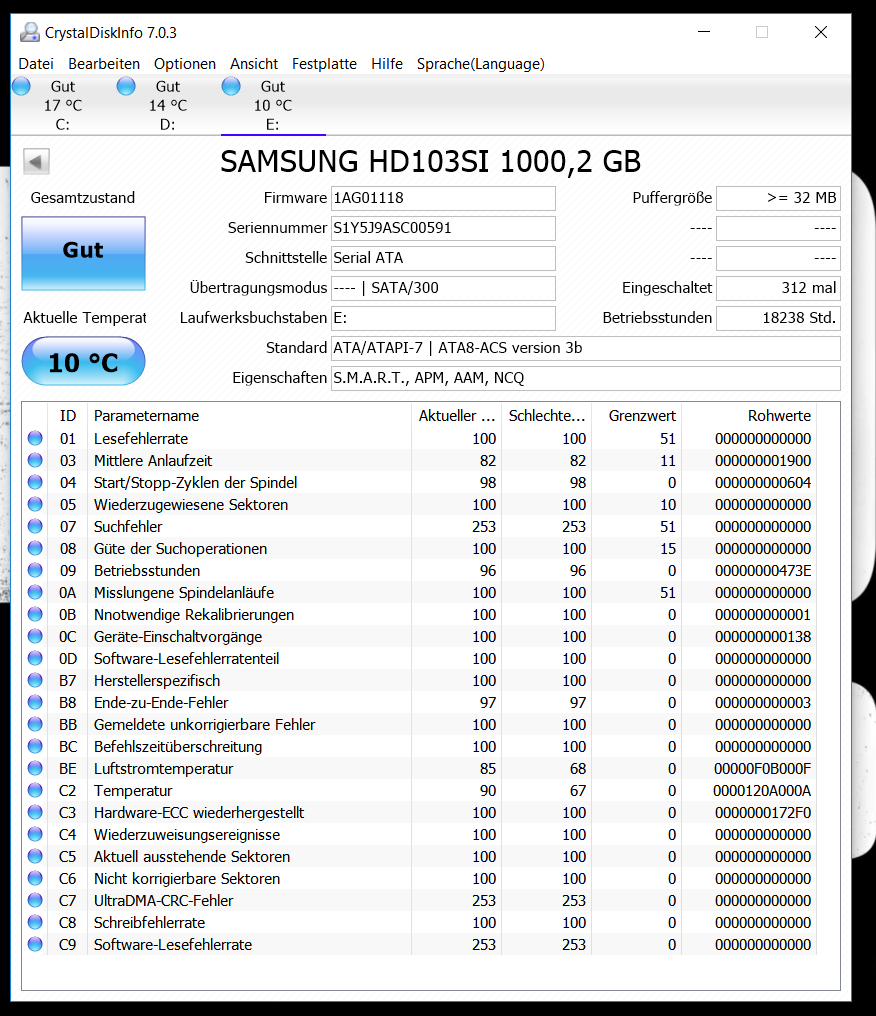Click the Übertragungsmodus field SATA/300
This screenshot has width=876, height=1016.
click(x=443, y=288)
